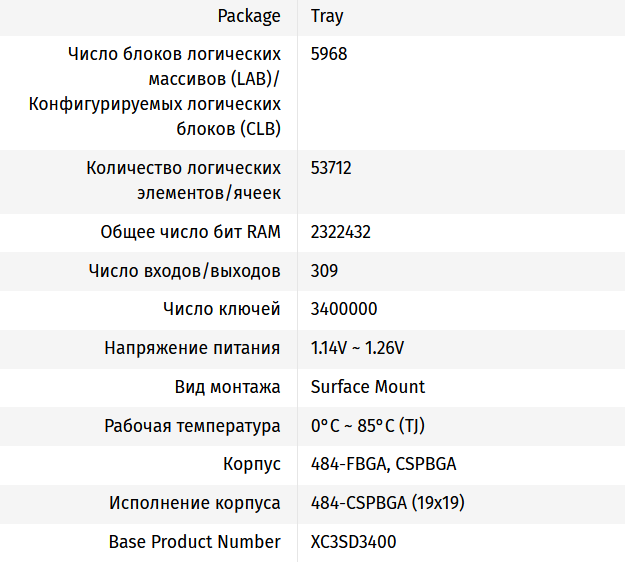Click the 'Вид монтажа' label

pos(227,387)
